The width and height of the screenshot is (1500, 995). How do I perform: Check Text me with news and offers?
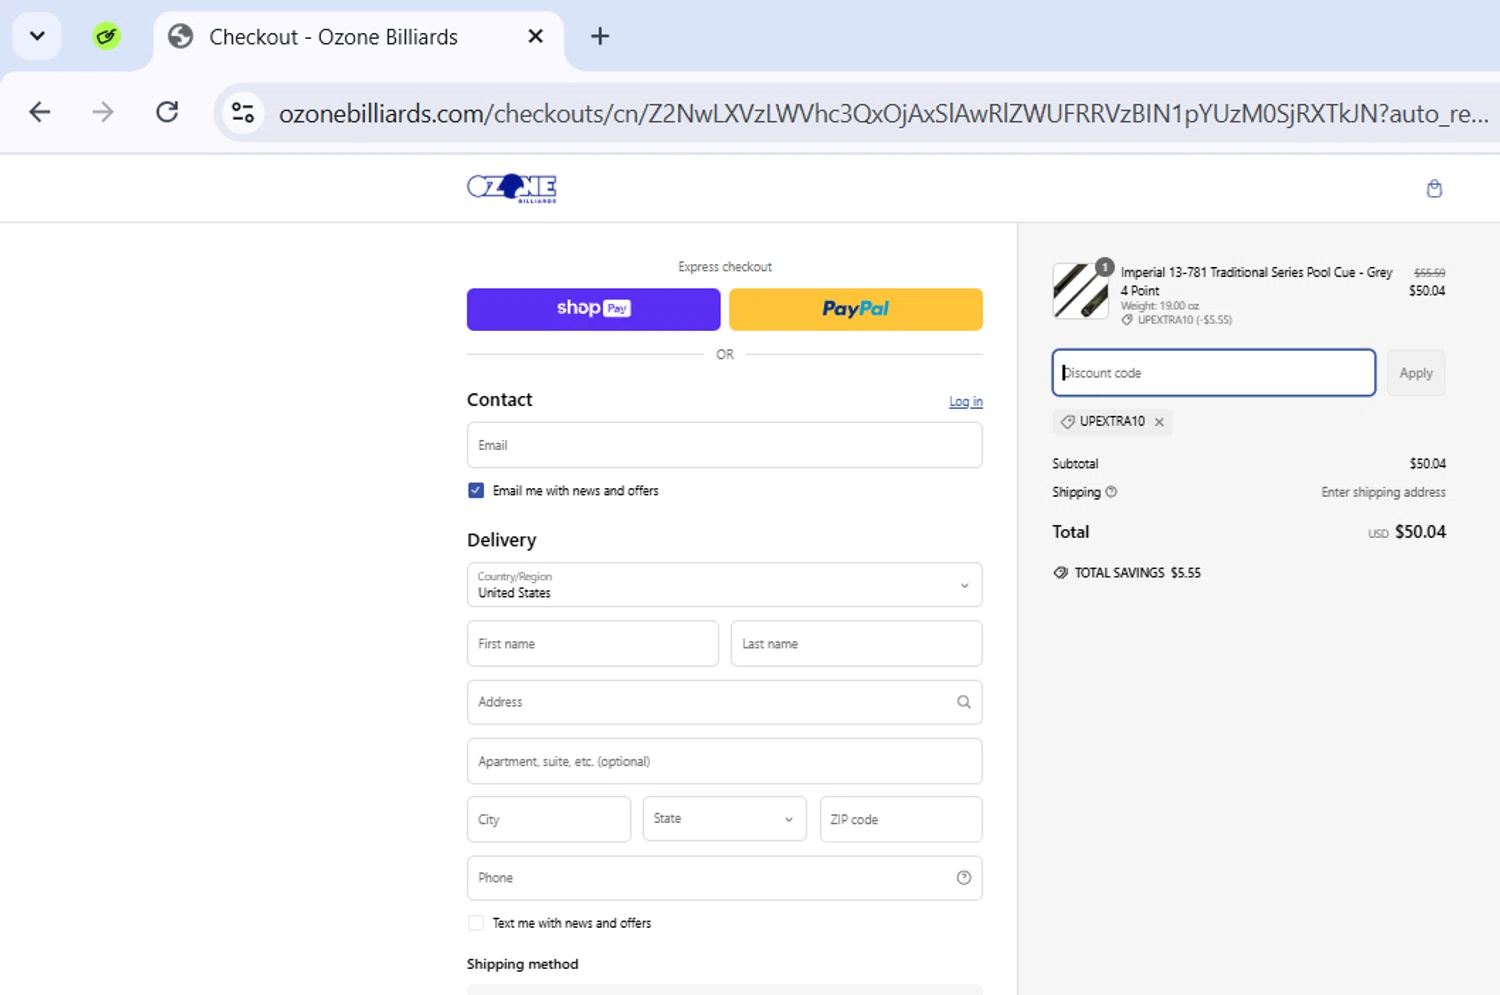pyautogui.click(x=476, y=923)
